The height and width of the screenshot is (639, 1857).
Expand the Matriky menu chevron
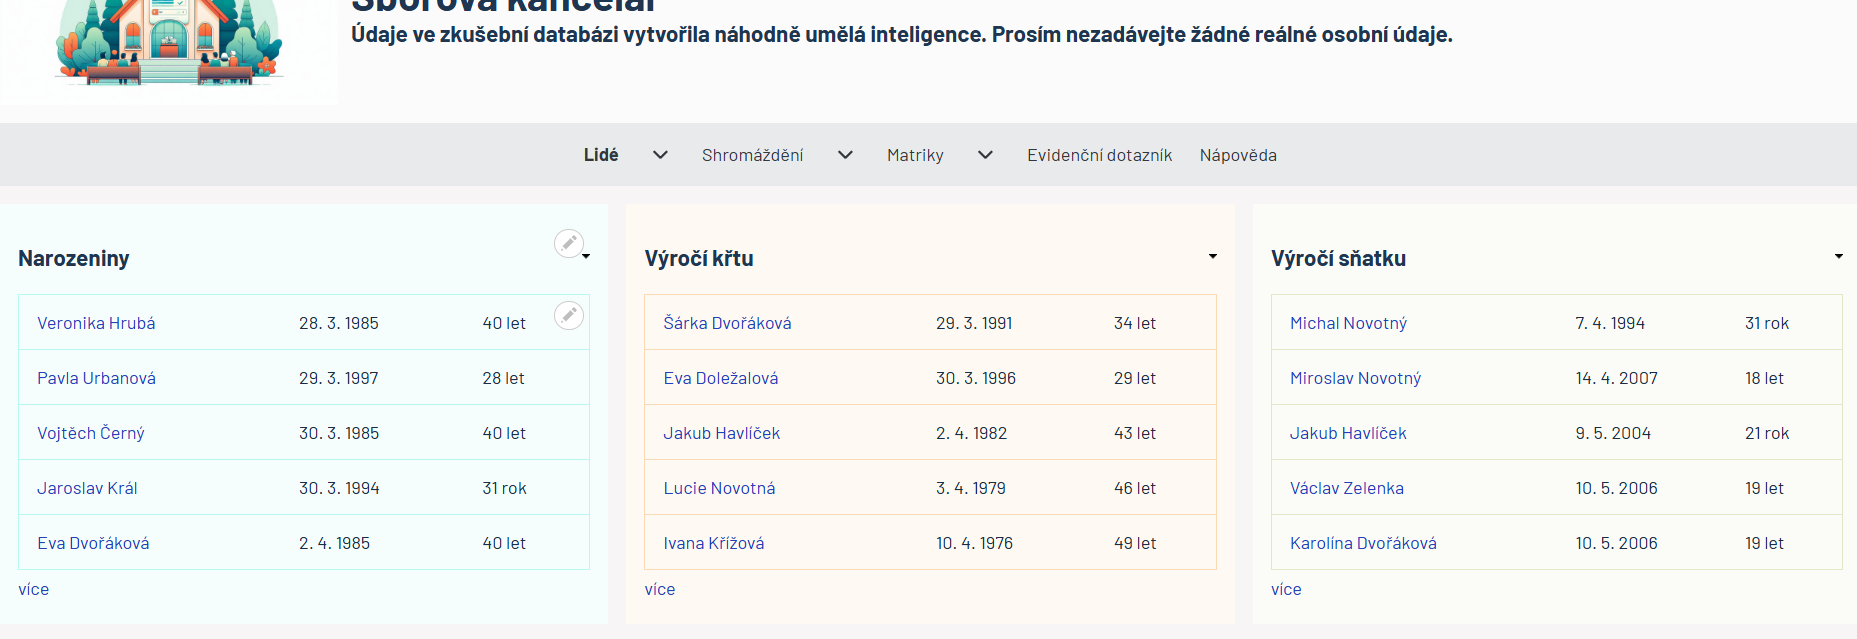(x=985, y=155)
